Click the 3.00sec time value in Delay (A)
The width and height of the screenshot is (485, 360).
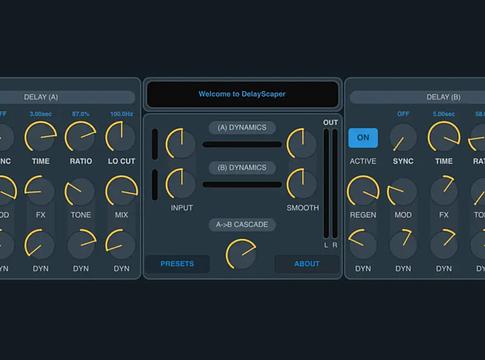(41, 114)
